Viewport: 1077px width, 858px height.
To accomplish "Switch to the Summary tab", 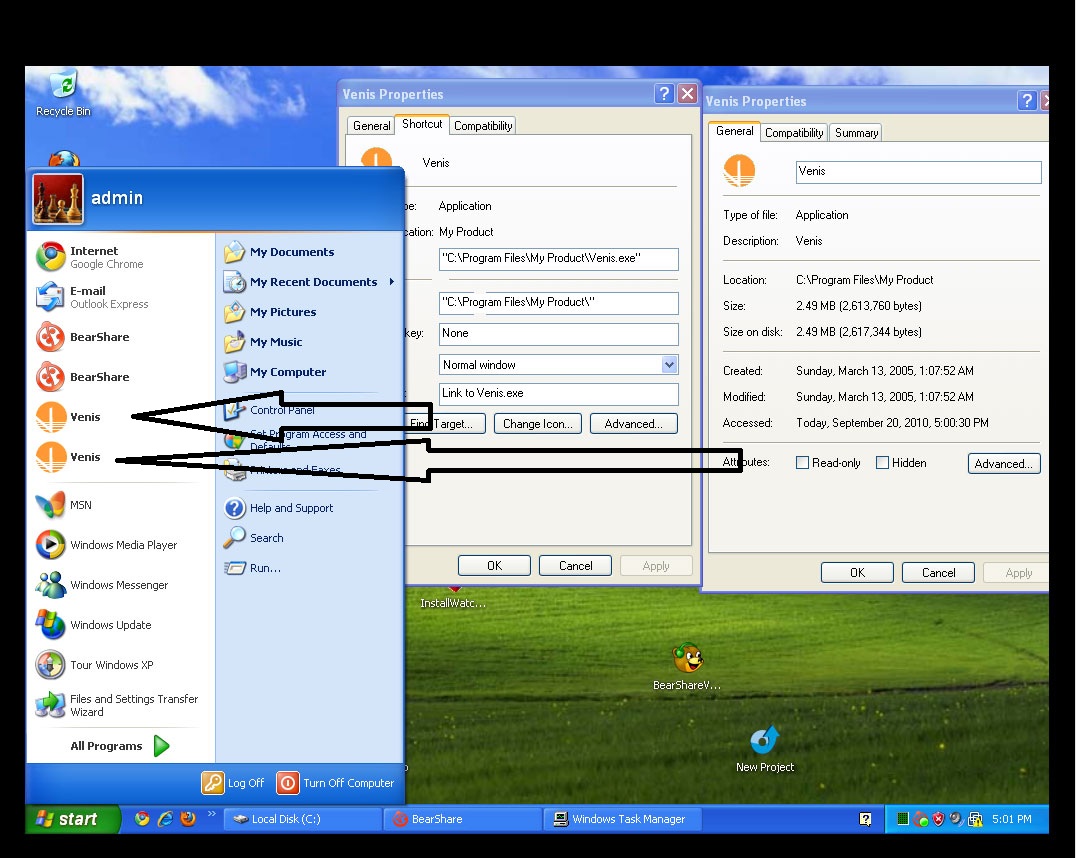I will click(856, 133).
